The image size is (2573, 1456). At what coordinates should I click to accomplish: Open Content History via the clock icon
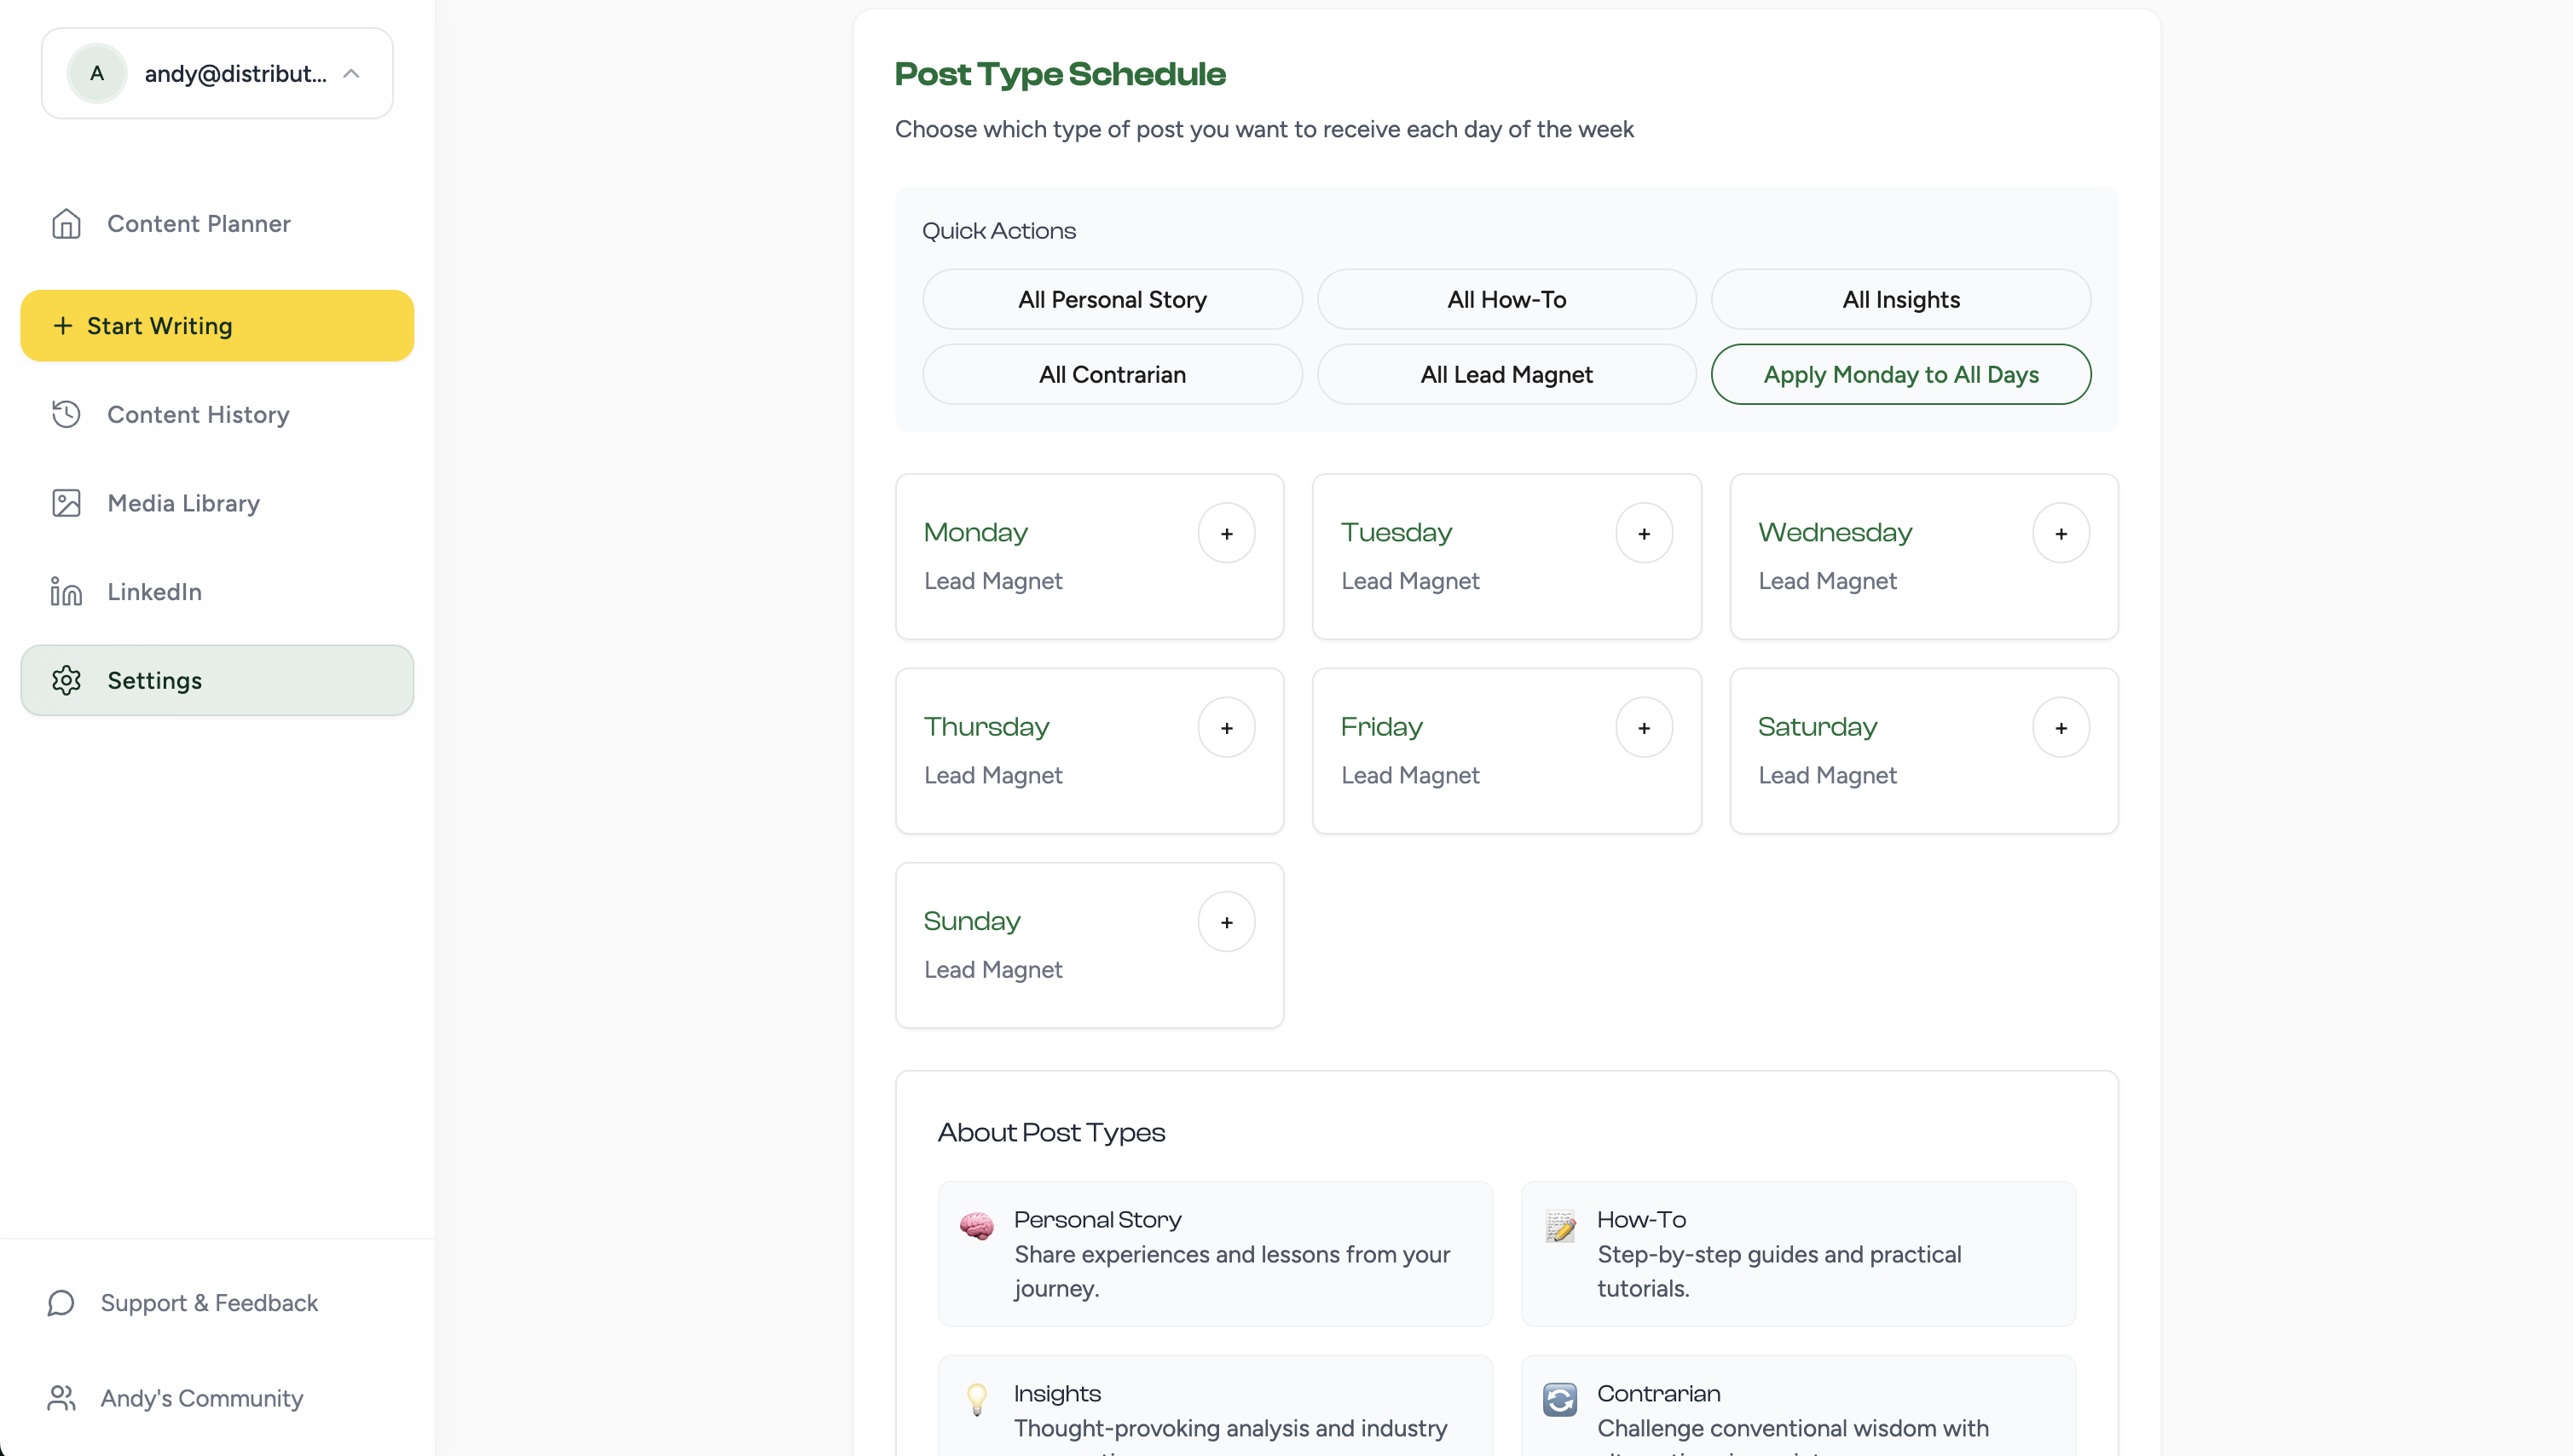click(x=65, y=414)
